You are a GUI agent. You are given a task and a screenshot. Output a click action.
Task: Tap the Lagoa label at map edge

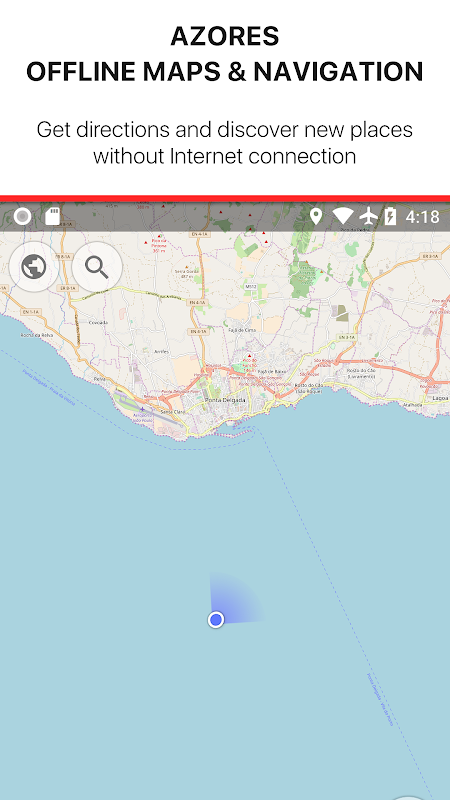440,397
